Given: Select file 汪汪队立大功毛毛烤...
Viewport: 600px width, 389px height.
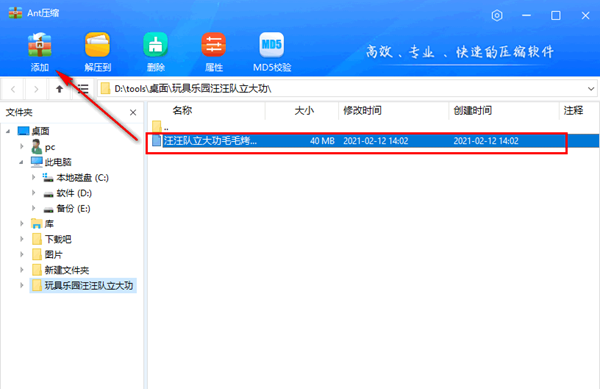Looking at the screenshot, I should (x=210, y=141).
